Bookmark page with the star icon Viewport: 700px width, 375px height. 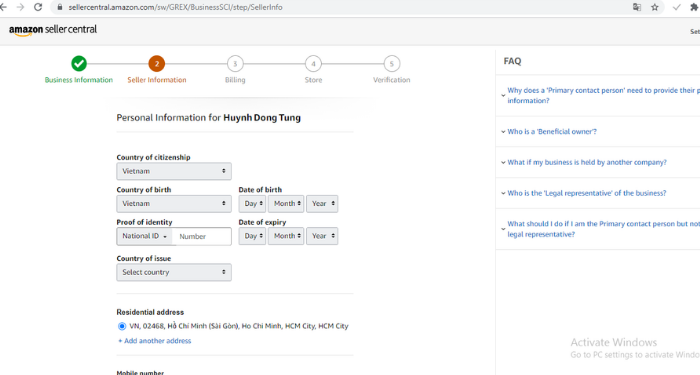pos(654,7)
